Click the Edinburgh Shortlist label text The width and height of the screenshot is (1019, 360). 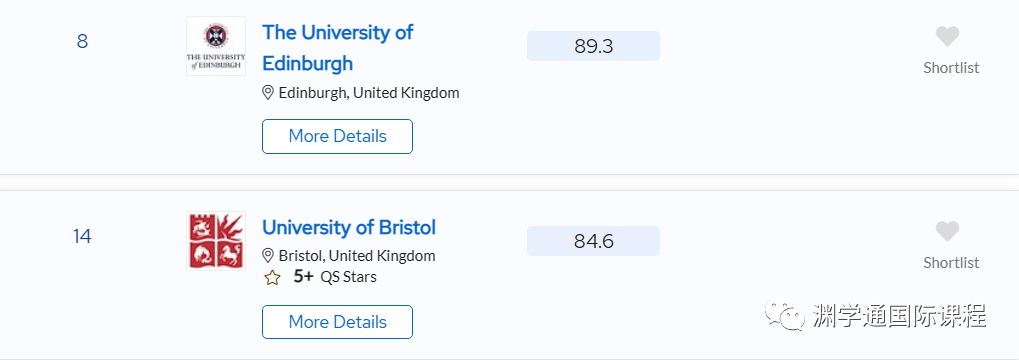coord(951,68)
